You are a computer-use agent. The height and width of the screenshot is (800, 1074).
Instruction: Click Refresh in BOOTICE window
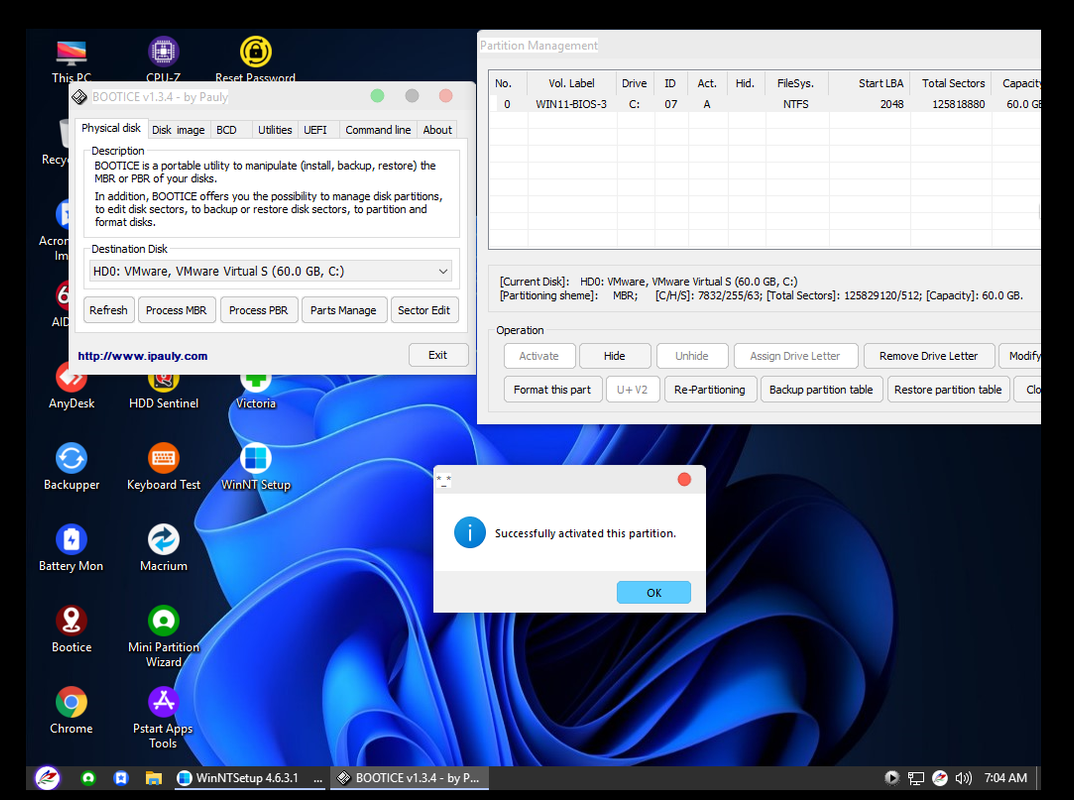pos(108,310)
